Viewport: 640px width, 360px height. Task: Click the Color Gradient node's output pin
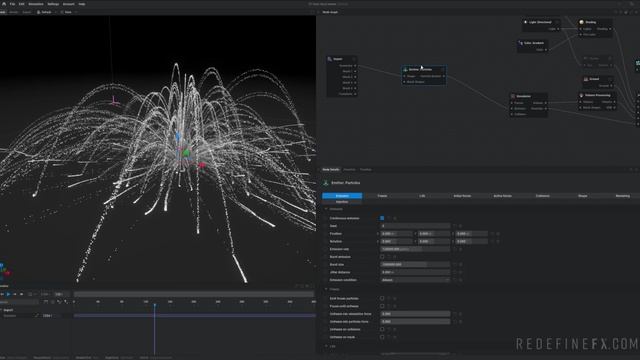(546, 50)
